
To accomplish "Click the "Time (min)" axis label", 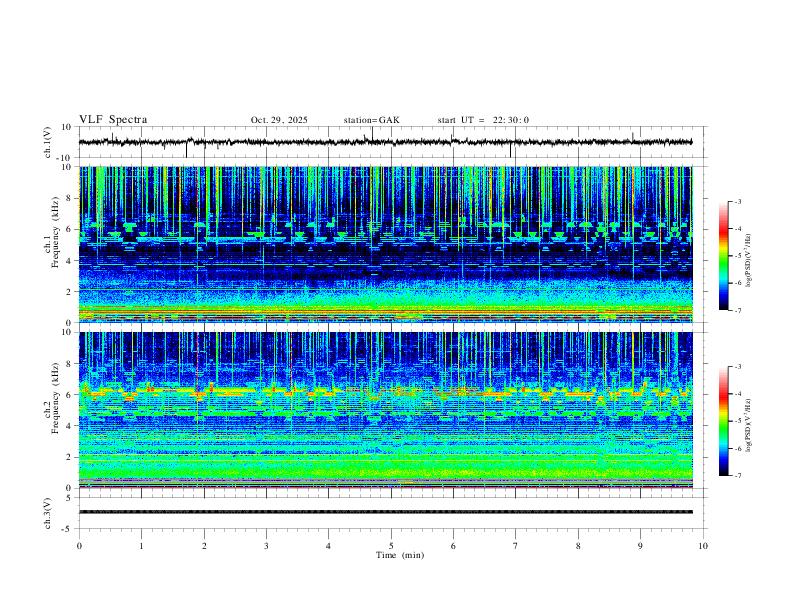I will click(x=400, y=555).
